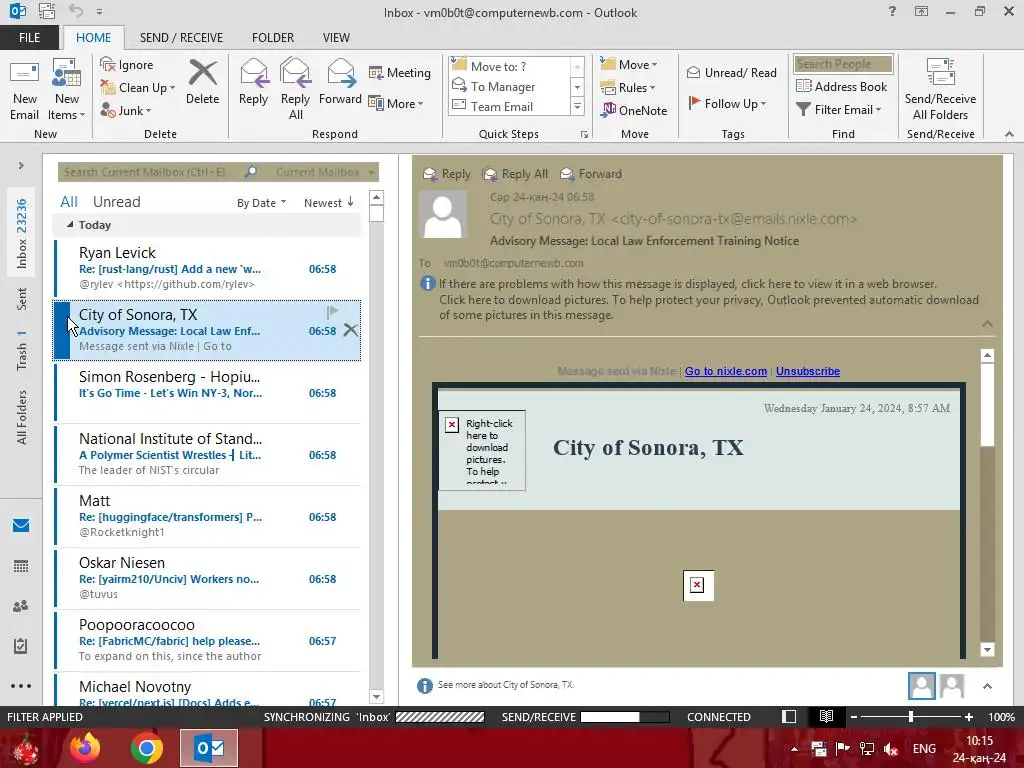Click the Search Current Mailbox field
The image size is (1024, 768).
tap(150, 172)
